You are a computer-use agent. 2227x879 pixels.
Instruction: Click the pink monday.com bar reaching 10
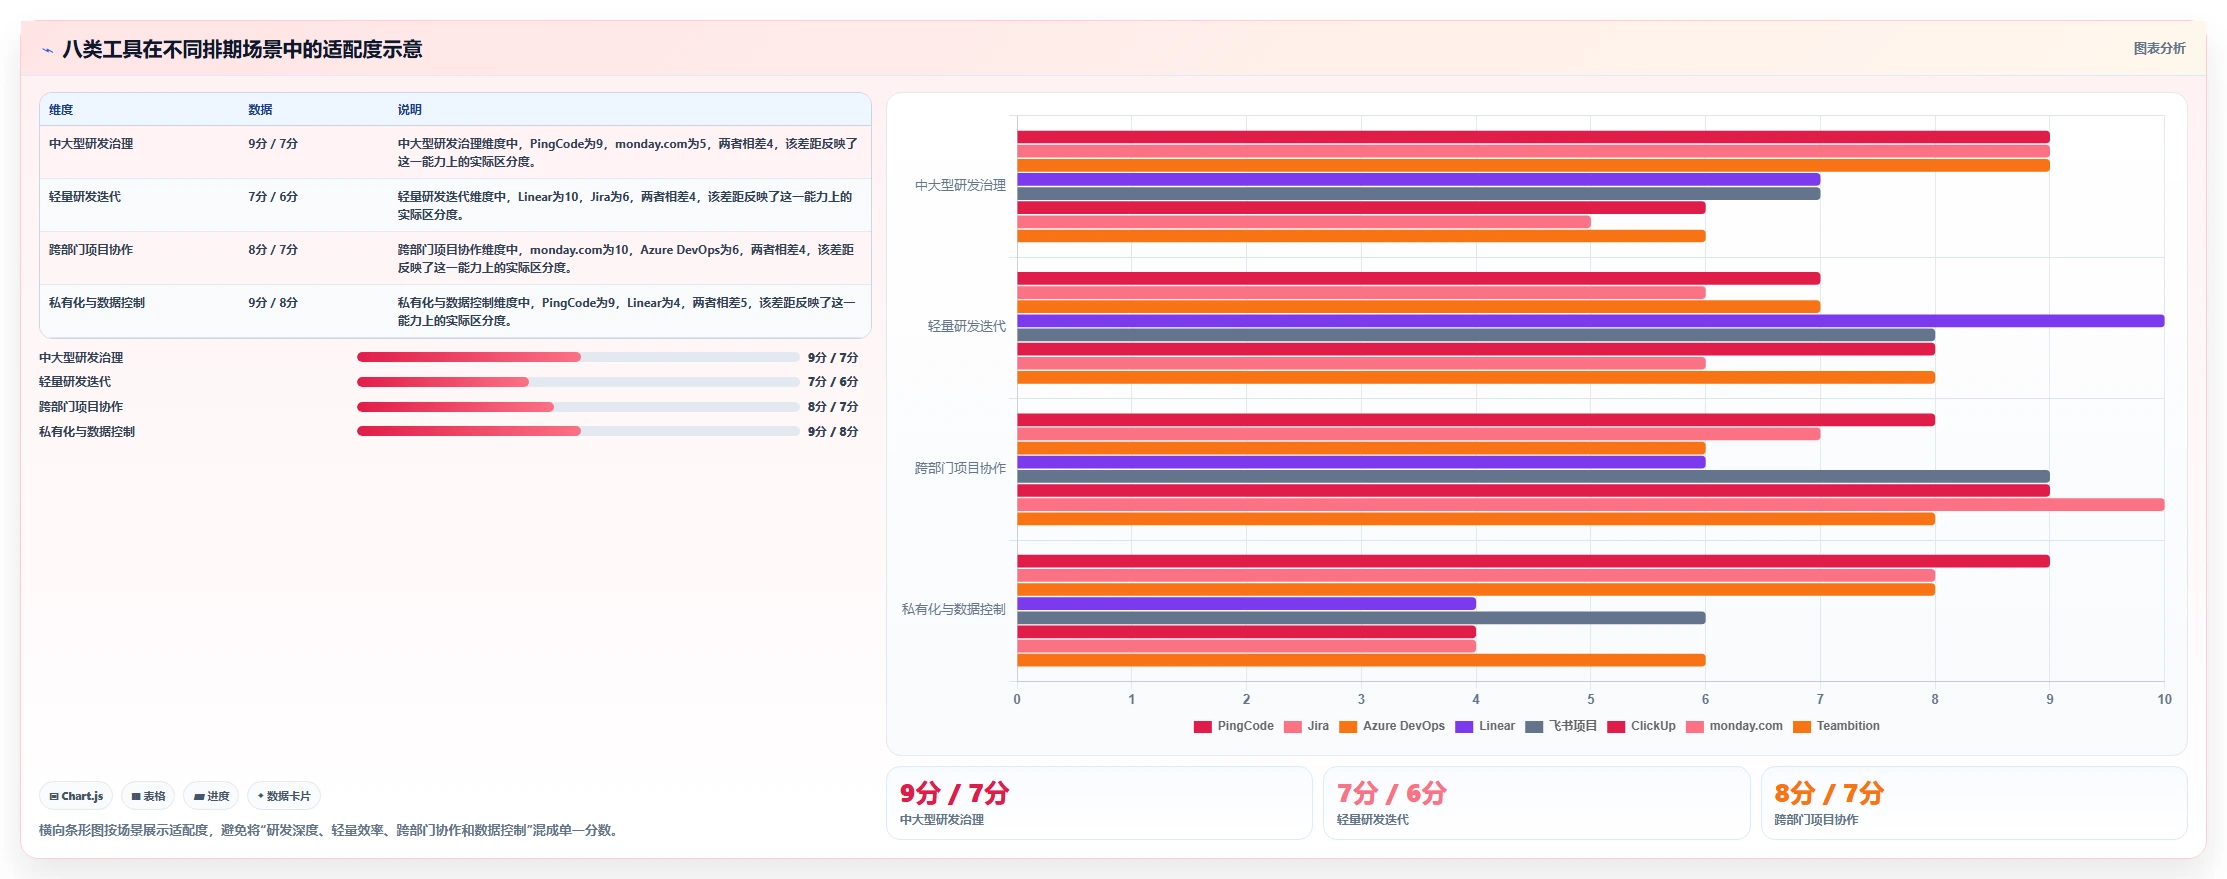[x=1591, y=505]
